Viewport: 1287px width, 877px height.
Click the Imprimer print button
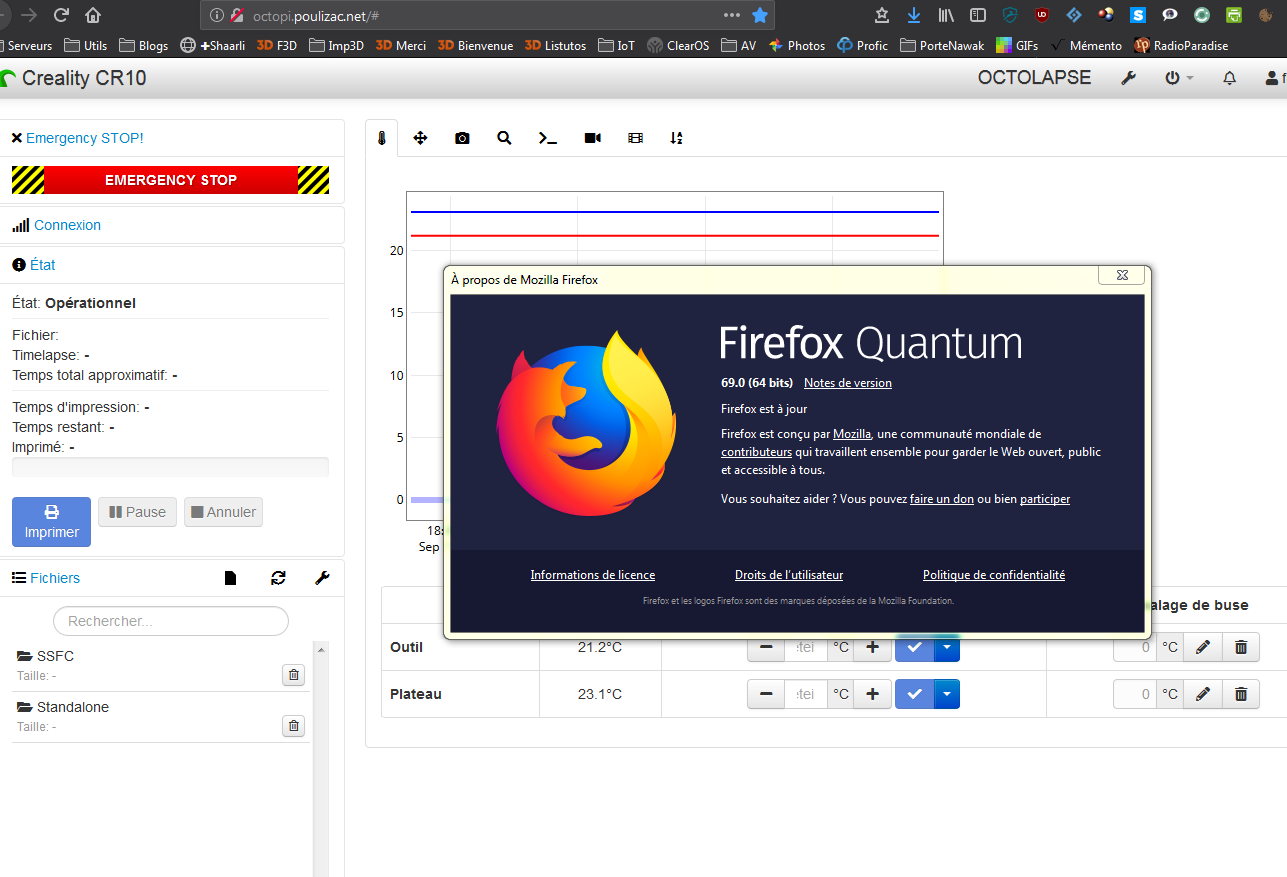51,522
